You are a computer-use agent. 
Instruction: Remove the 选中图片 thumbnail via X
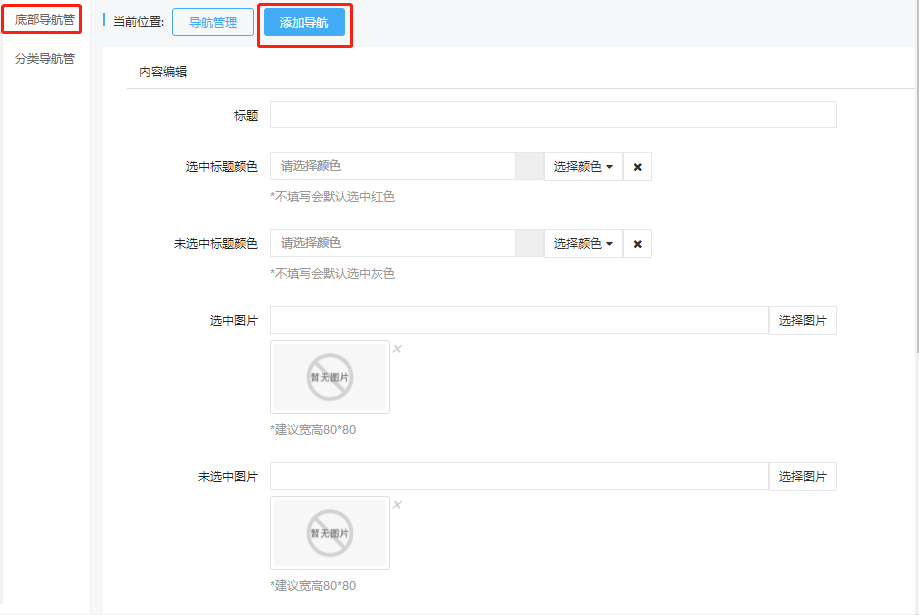pyautogui.click(x=397, y=348)
